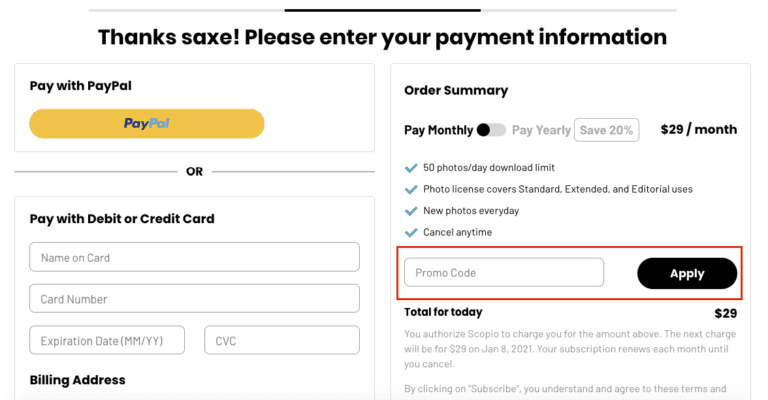768x400 pixels.
Task: Click checkmark icon beside New photos everyday
Action: (411, 211)
